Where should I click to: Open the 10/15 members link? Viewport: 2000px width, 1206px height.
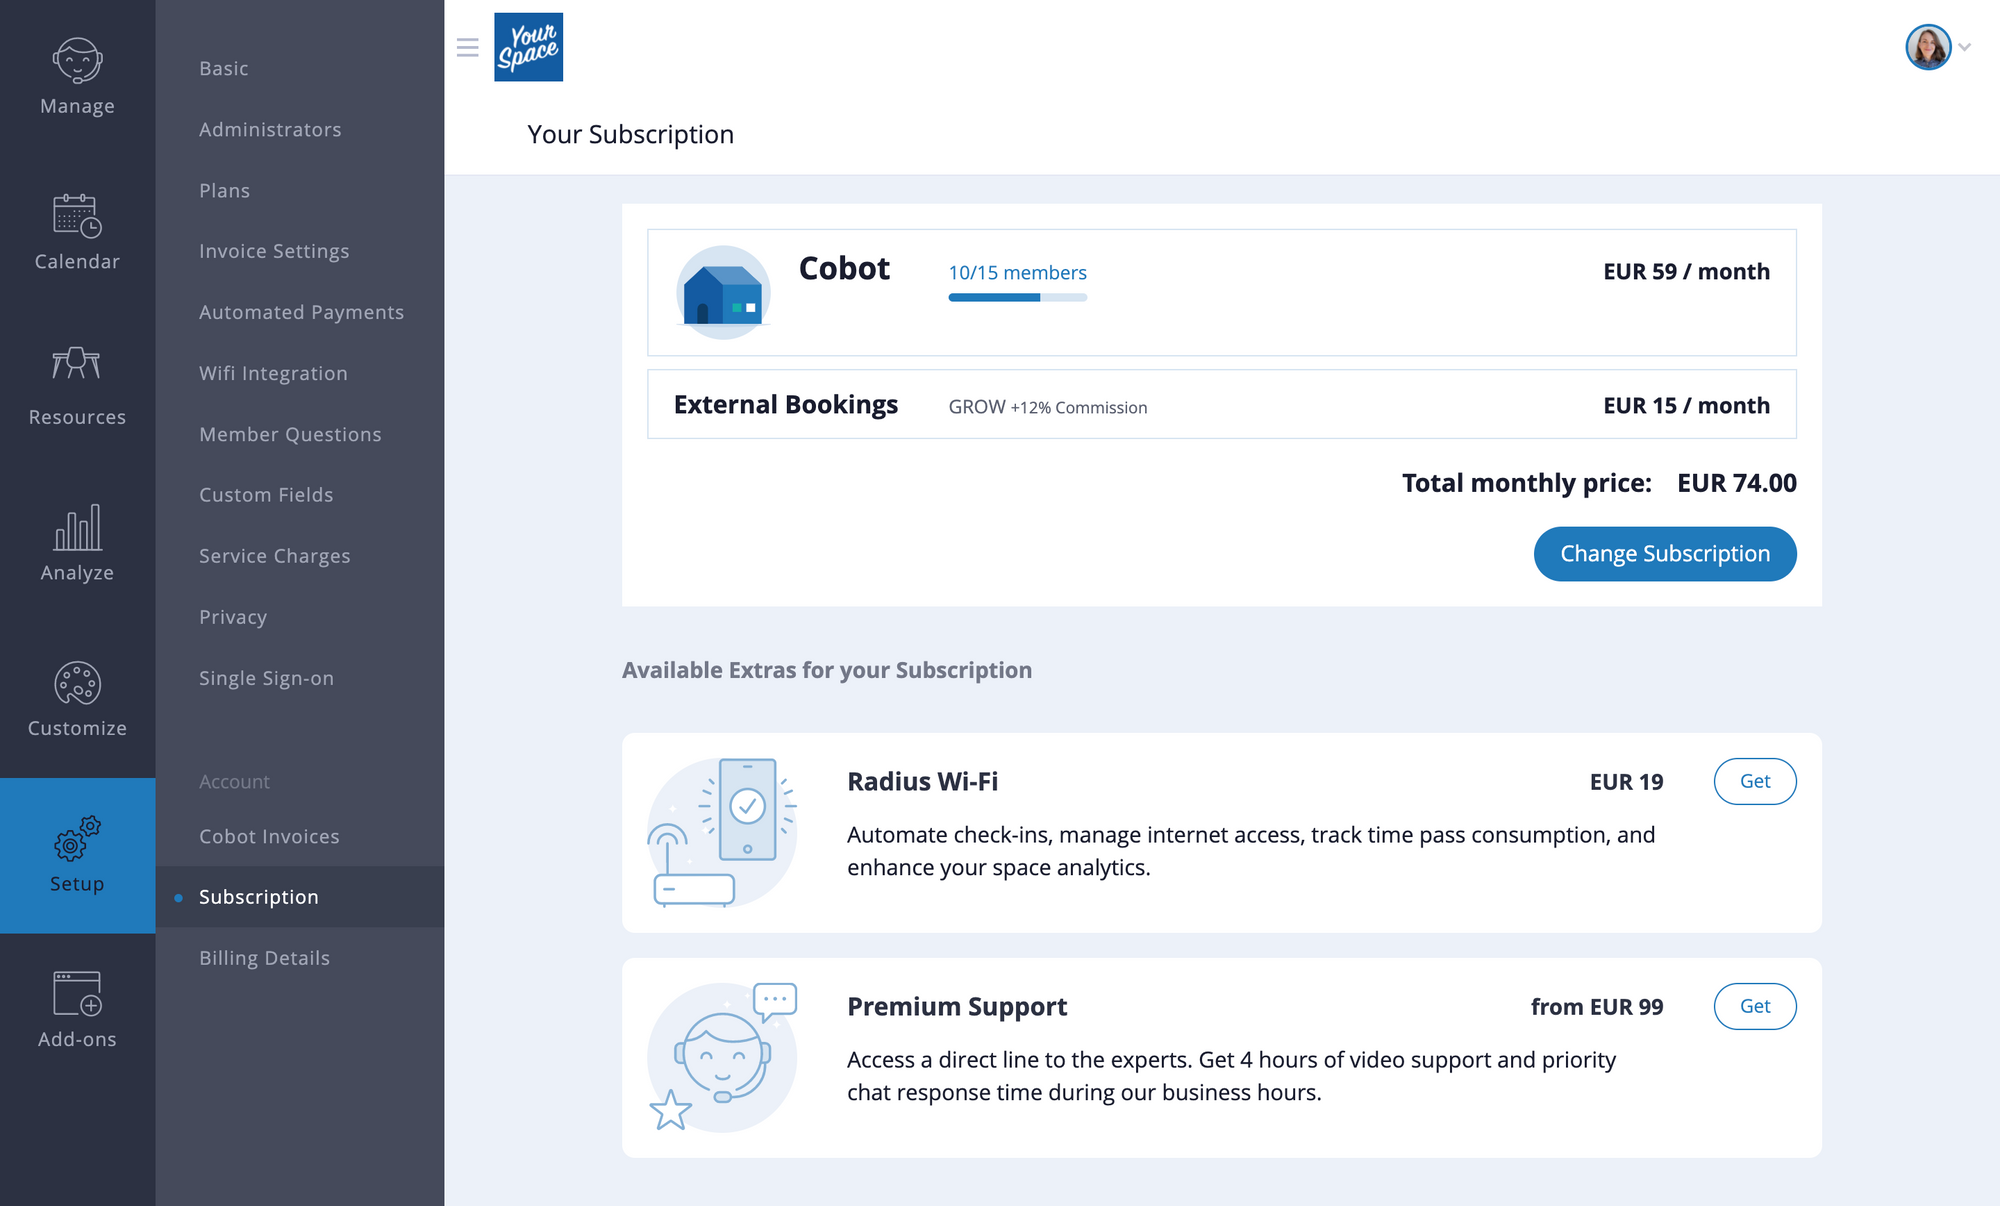pos(1017,272)
